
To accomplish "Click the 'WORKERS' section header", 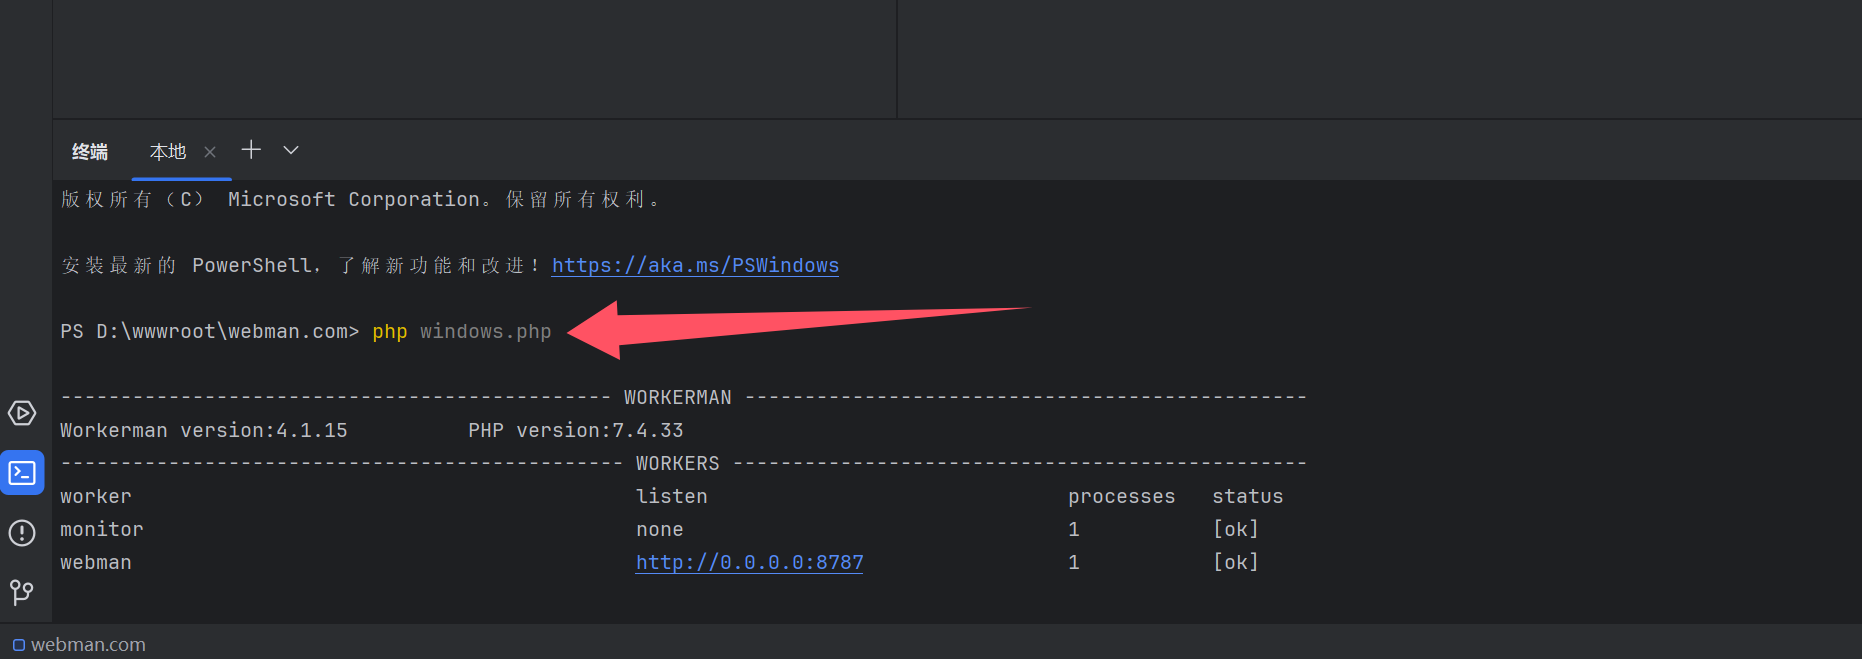I will pyautogui.click(x=678, y=463).
